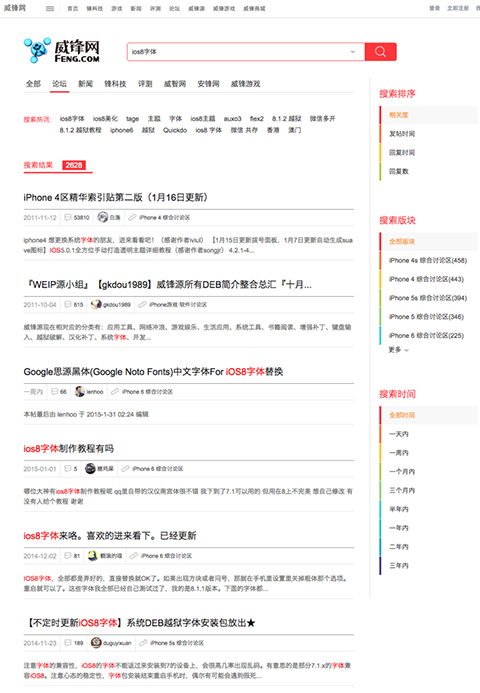Viewport: 480px width, 693px height.
Task: Open the 安锋网 search category tab
Action: pyautogui.click(x=208, y=84)
